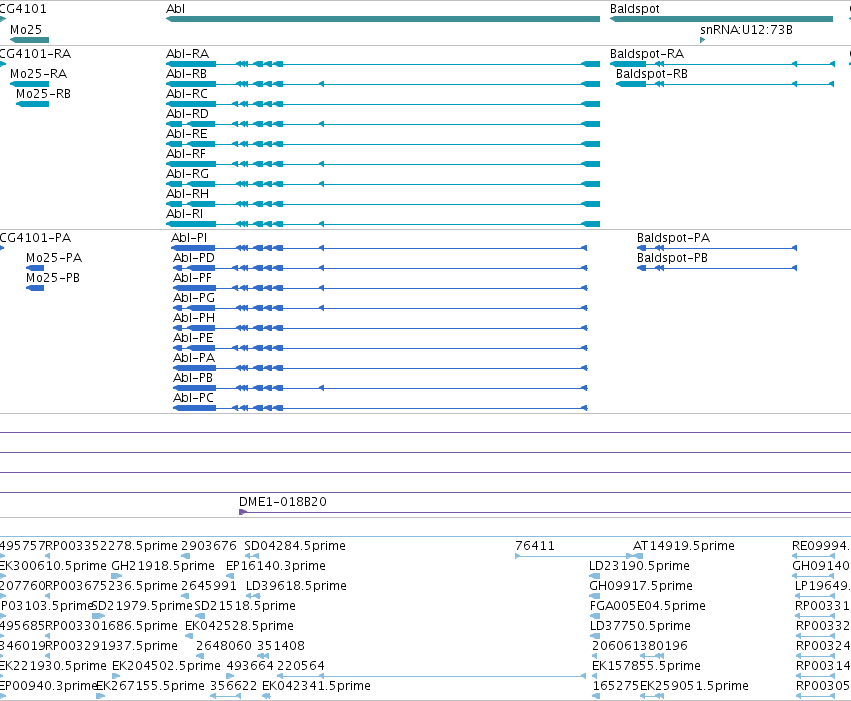The image size is (851, 701).
Task: Select the LD37750.5prime EST label
Action: (x=640, y=626)
